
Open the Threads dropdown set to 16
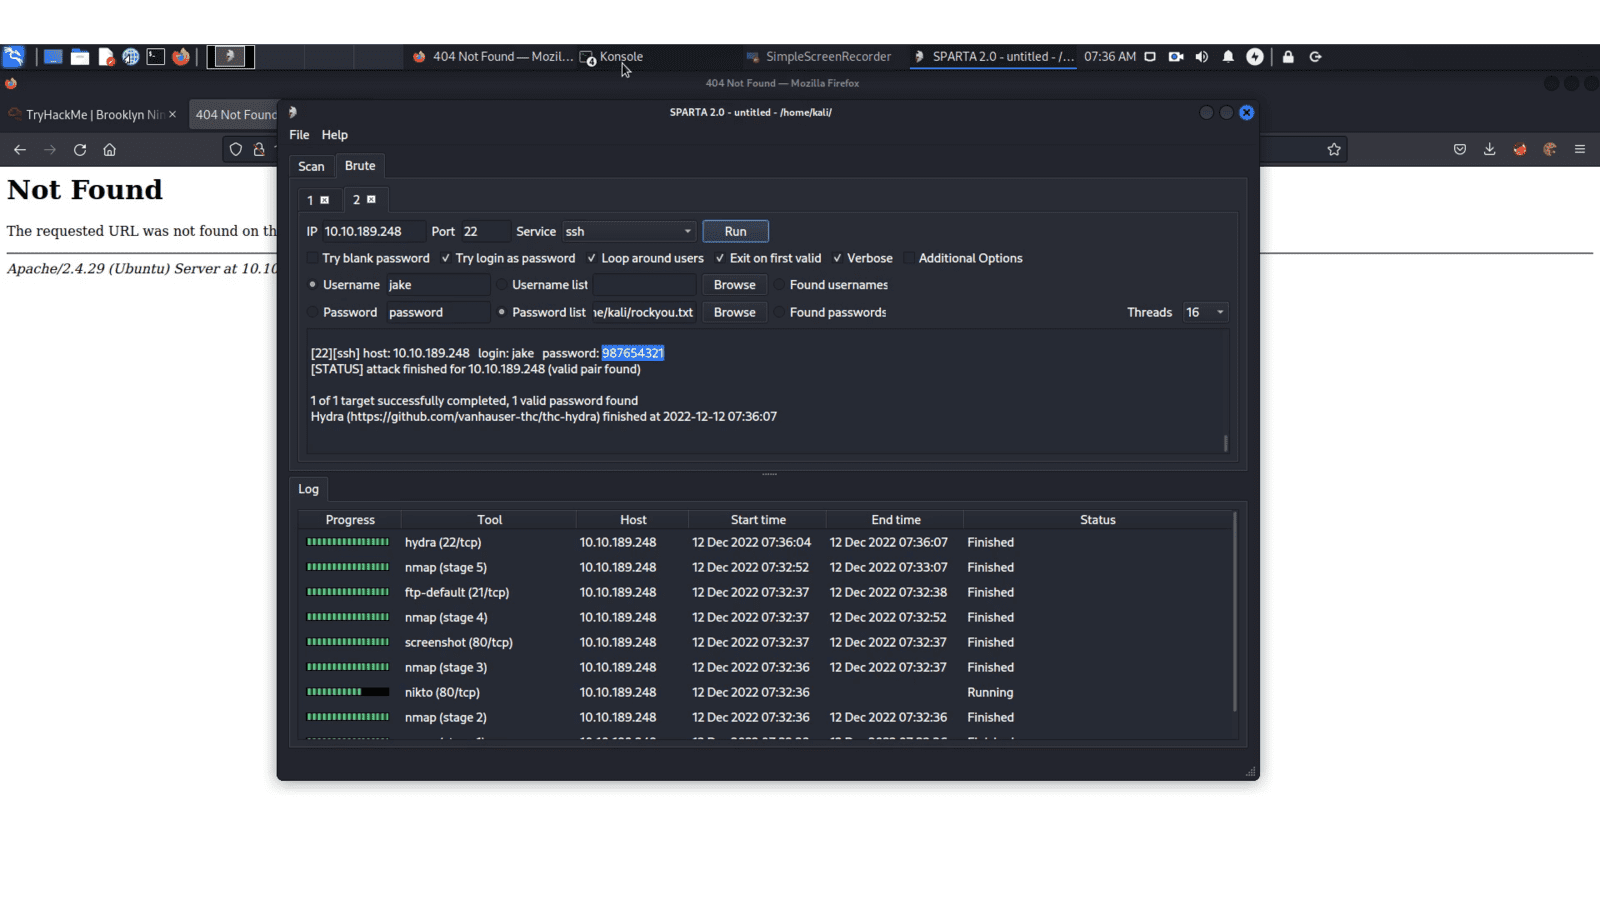(x=1205, y=312)
